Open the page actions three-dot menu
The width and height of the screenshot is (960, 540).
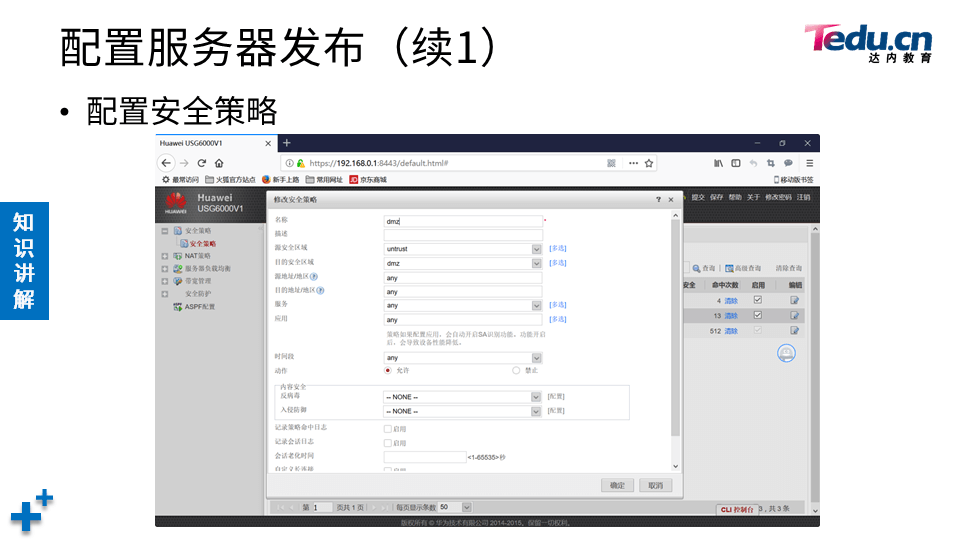coord(633,163)
